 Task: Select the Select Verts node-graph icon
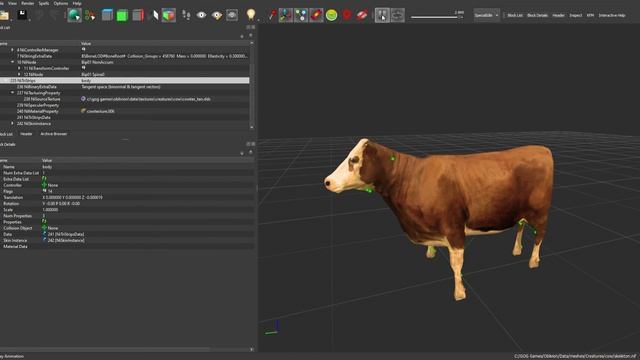[x=90, y=16]
